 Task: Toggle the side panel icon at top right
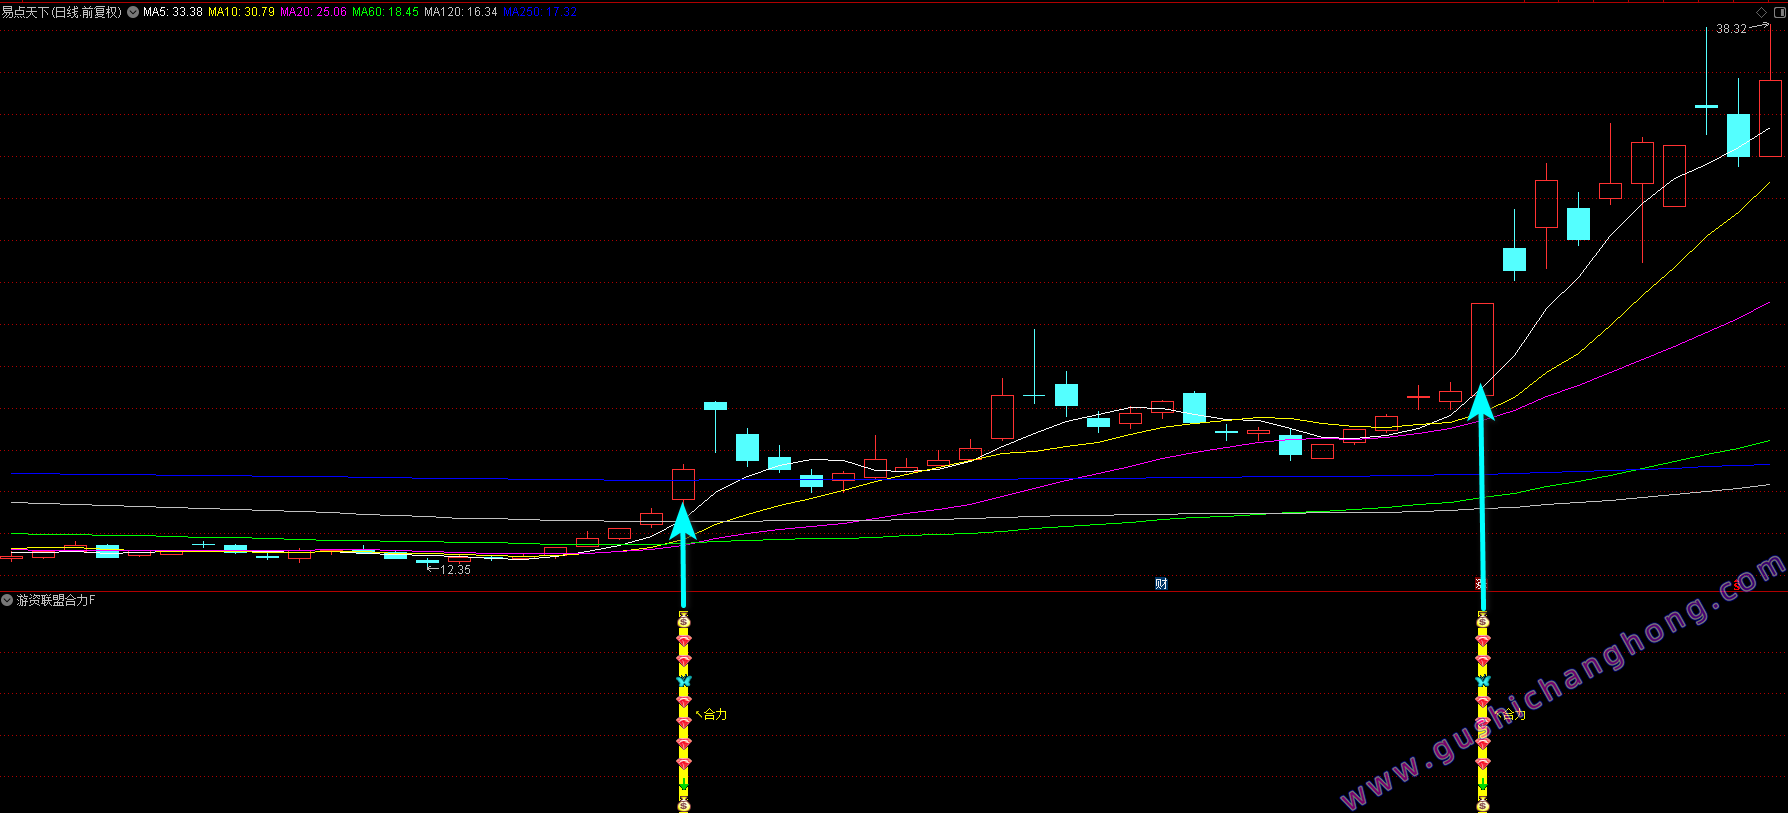[x=1779, y=12]
